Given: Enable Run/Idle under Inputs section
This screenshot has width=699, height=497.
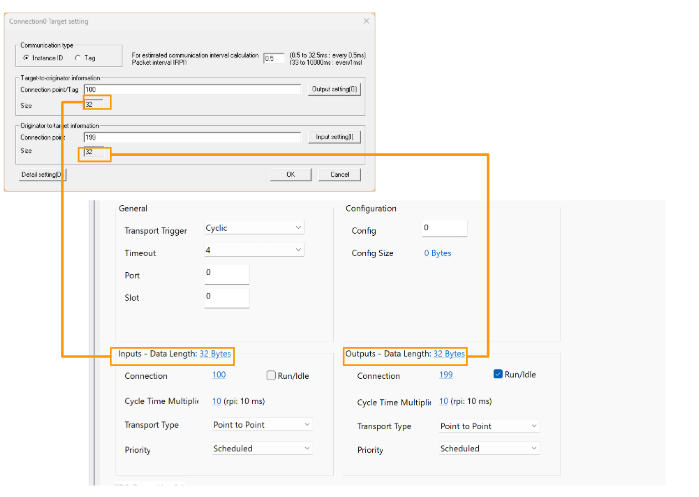Looking at the screenshot, I should click(x=271, y=375).
